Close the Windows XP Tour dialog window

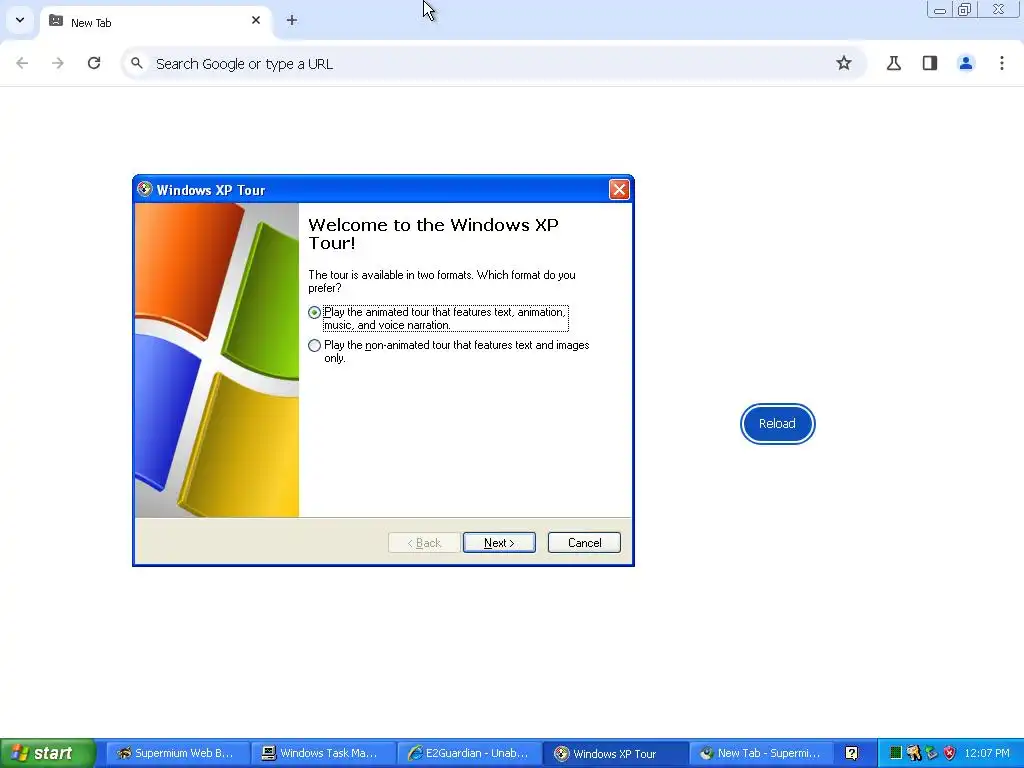point(618,190)
